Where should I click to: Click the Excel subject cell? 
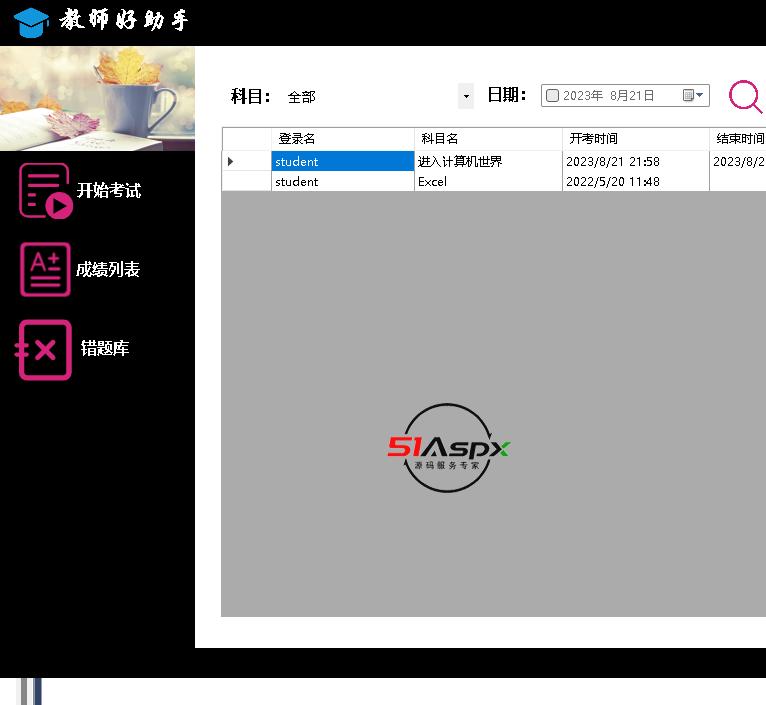pos(488,181)
